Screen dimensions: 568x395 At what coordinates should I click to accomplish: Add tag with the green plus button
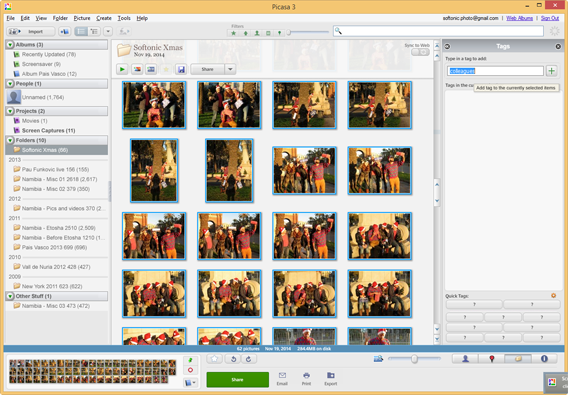coord(552,71)
